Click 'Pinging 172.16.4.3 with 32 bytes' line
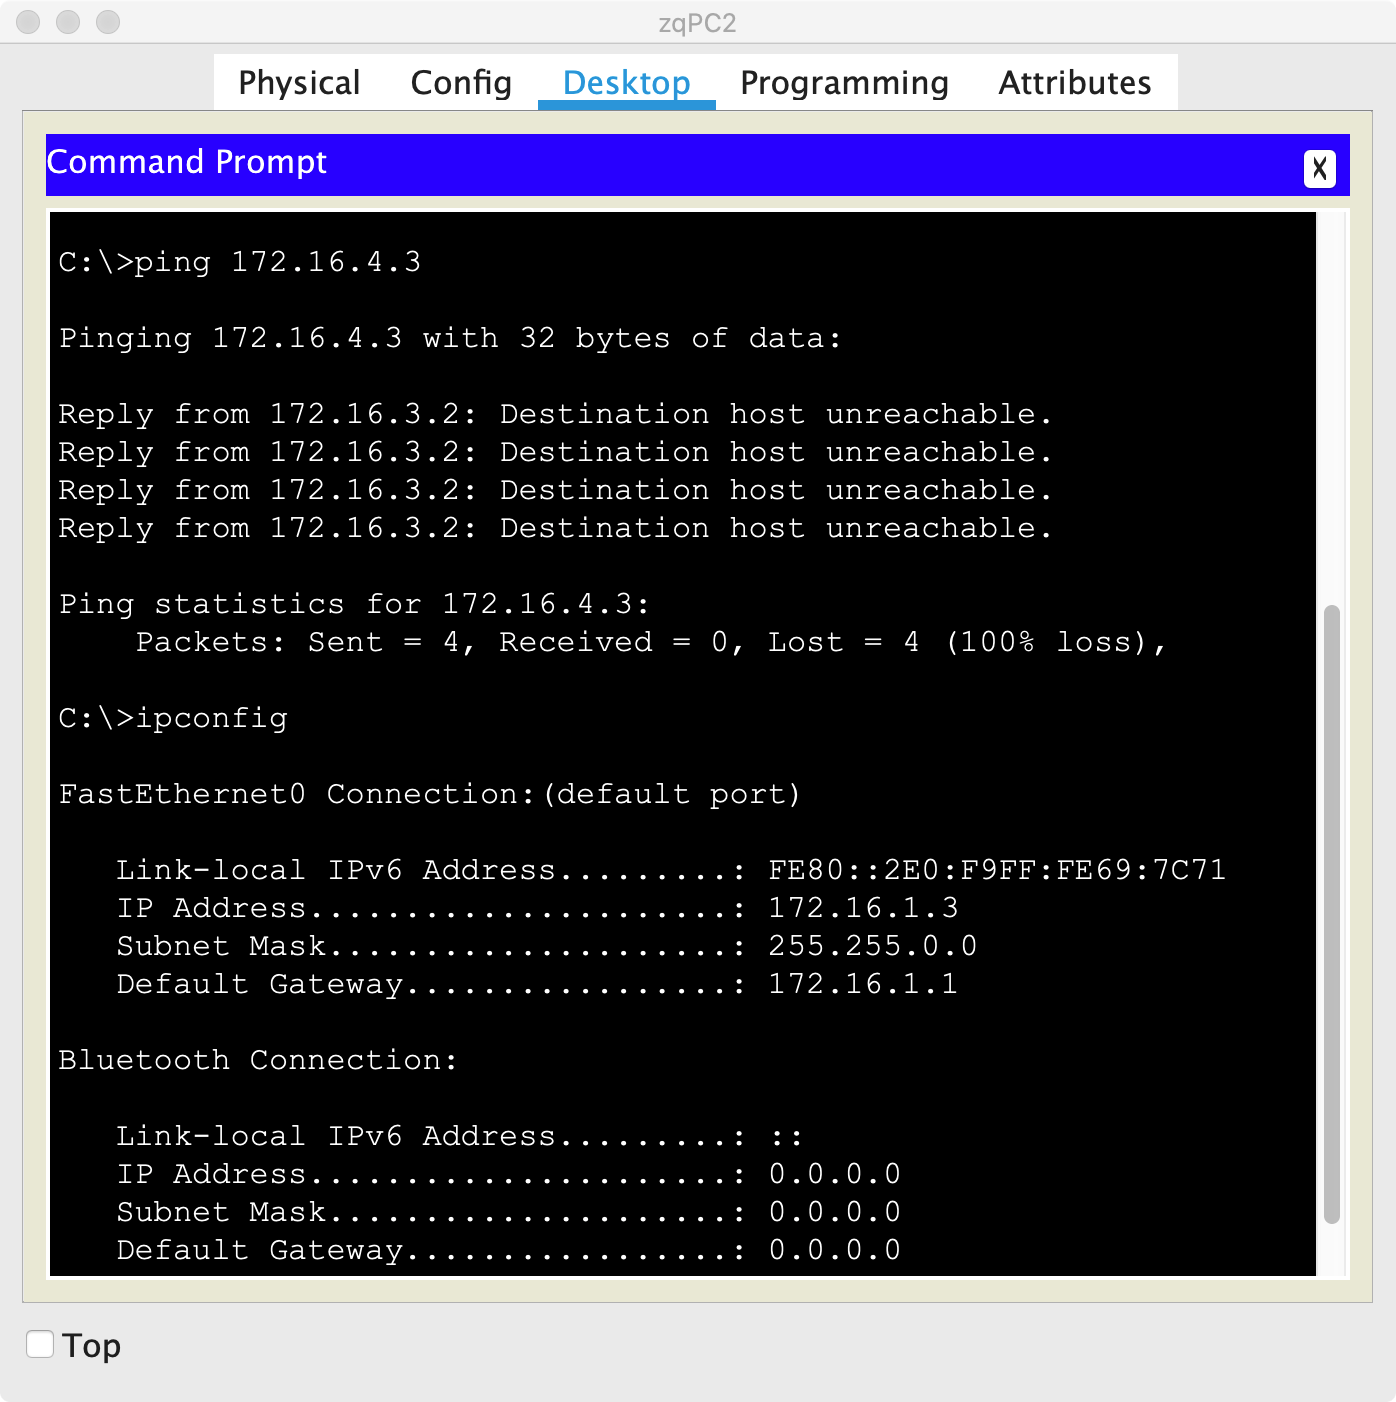Image resolution: width=1396 pixels, height=1402 pixels. coord(450,338)
